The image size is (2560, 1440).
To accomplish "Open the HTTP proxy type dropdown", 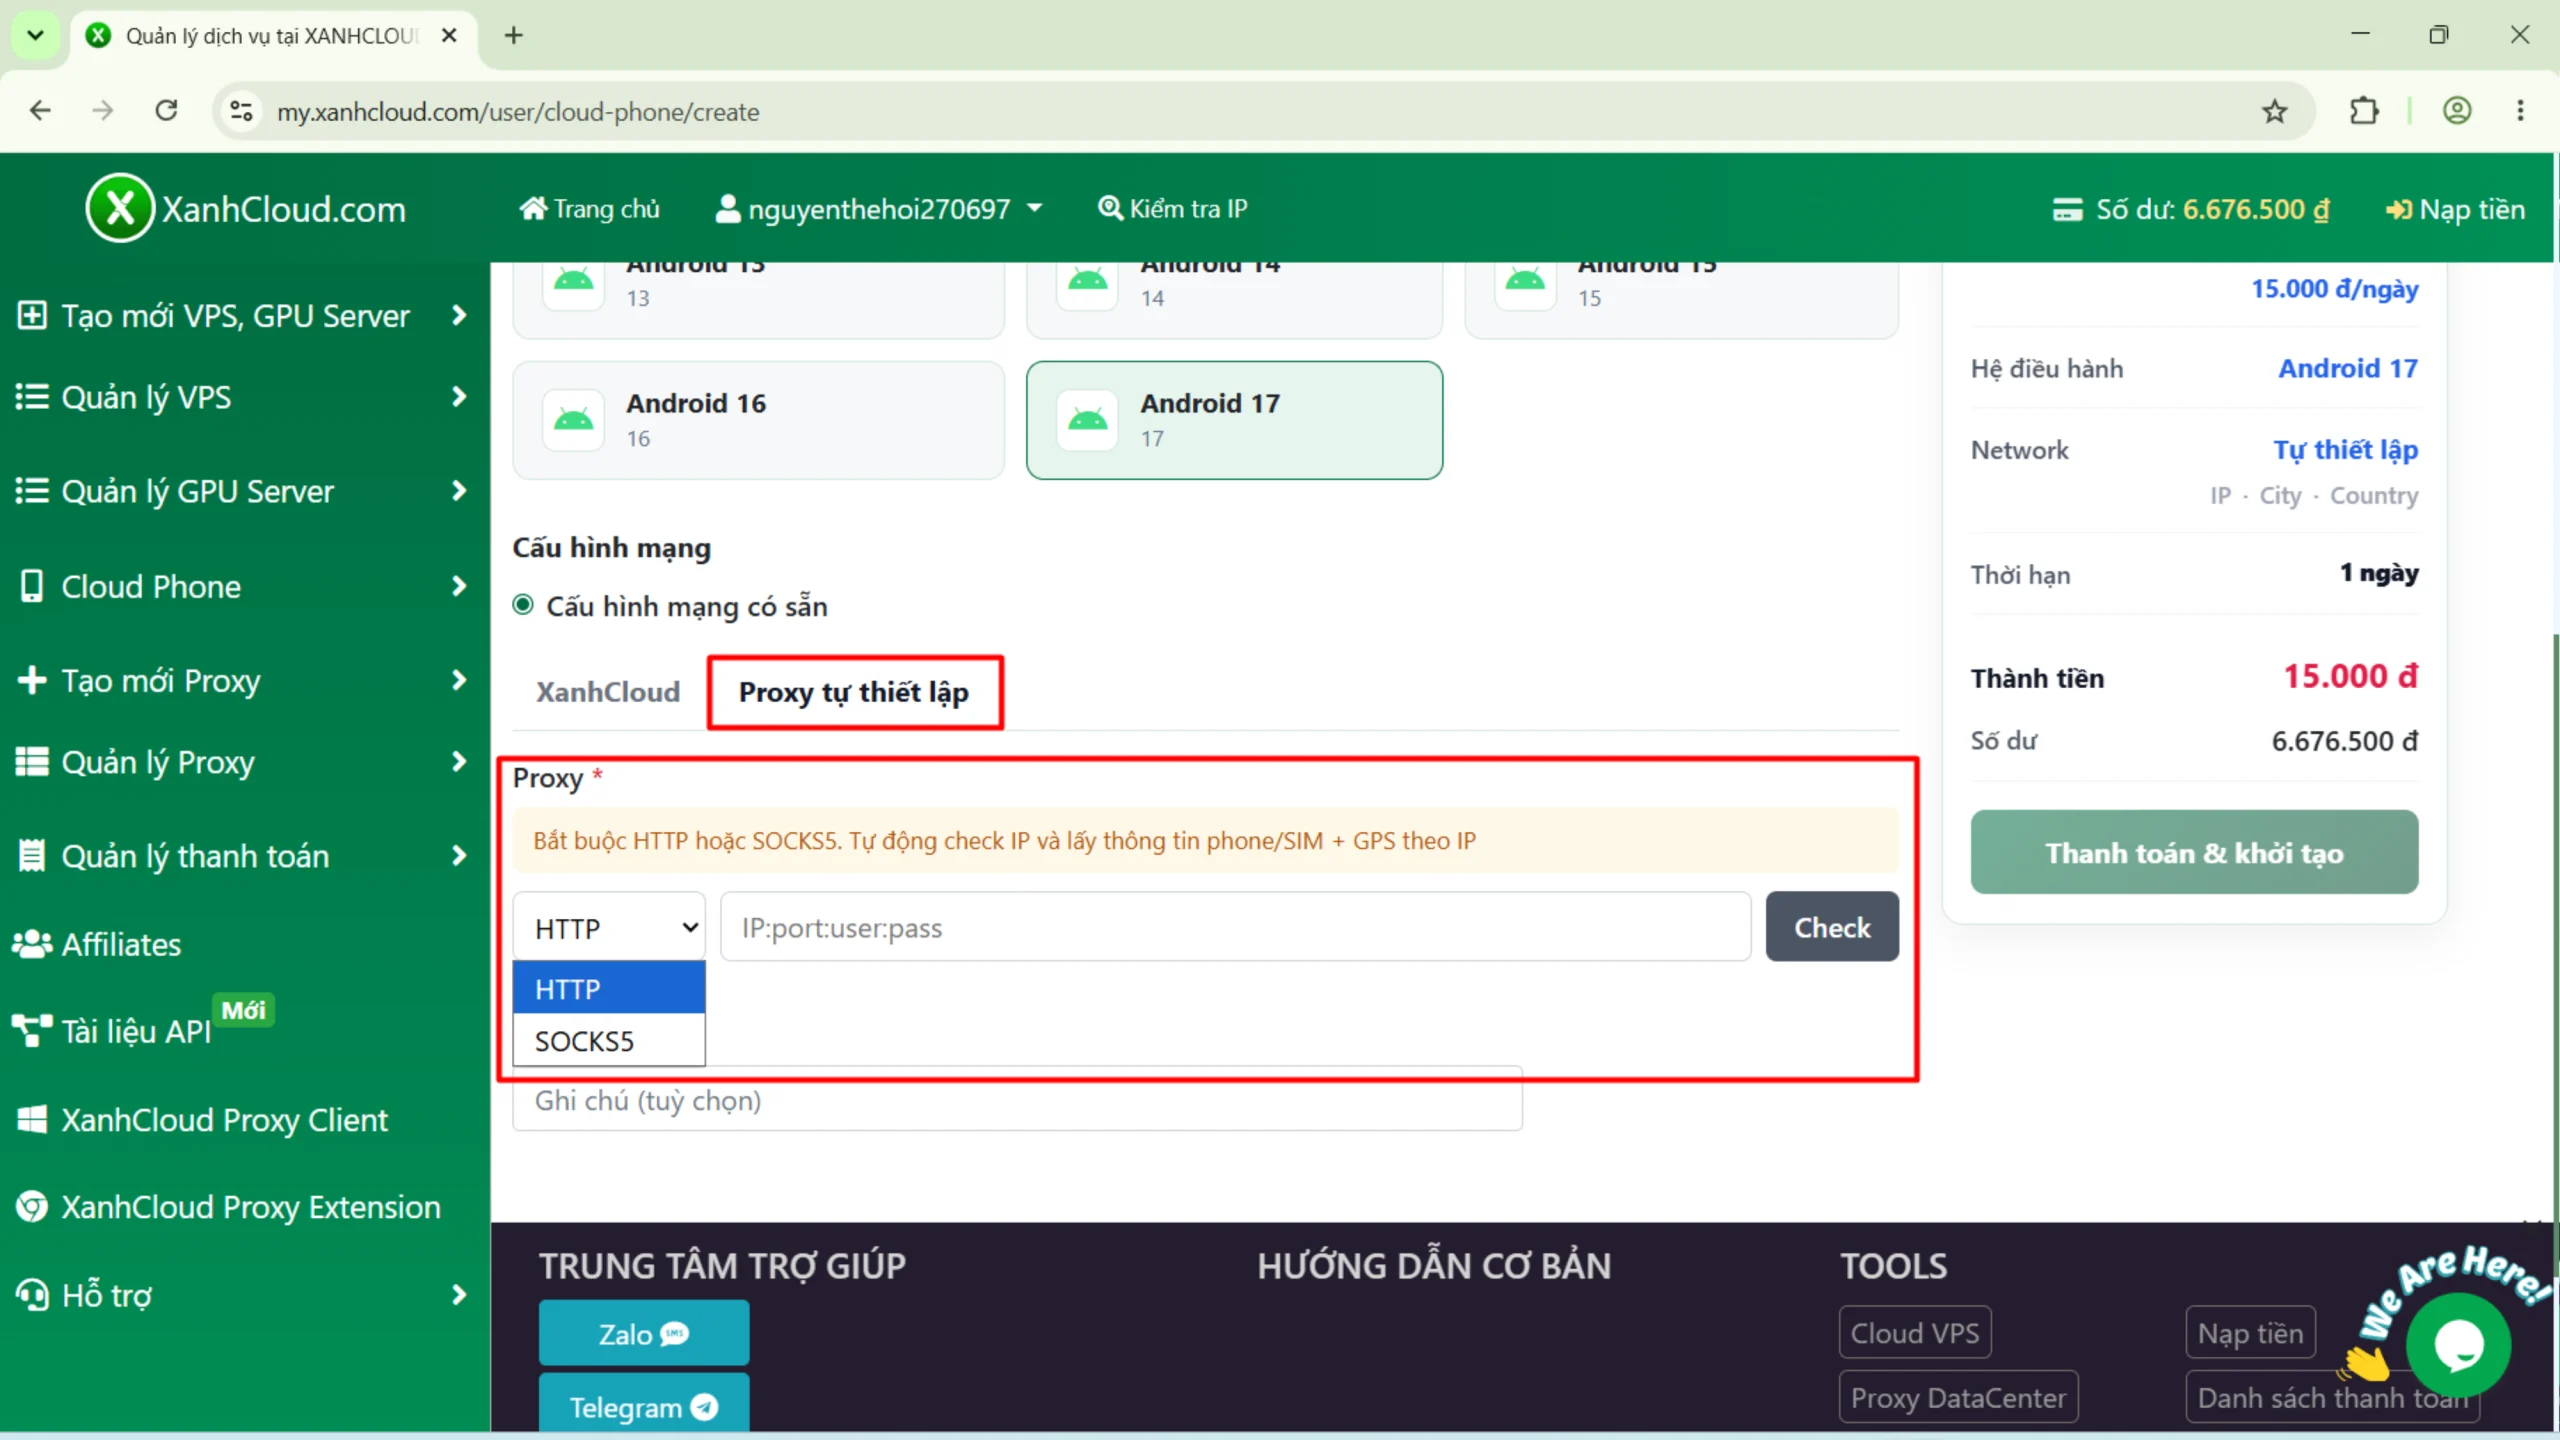I will pos(609,927).
